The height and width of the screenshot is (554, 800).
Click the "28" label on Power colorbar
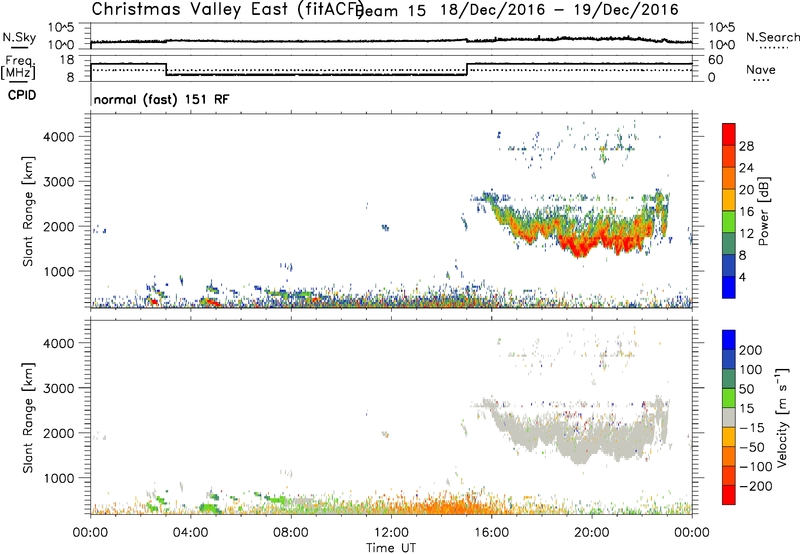[746, 146]
